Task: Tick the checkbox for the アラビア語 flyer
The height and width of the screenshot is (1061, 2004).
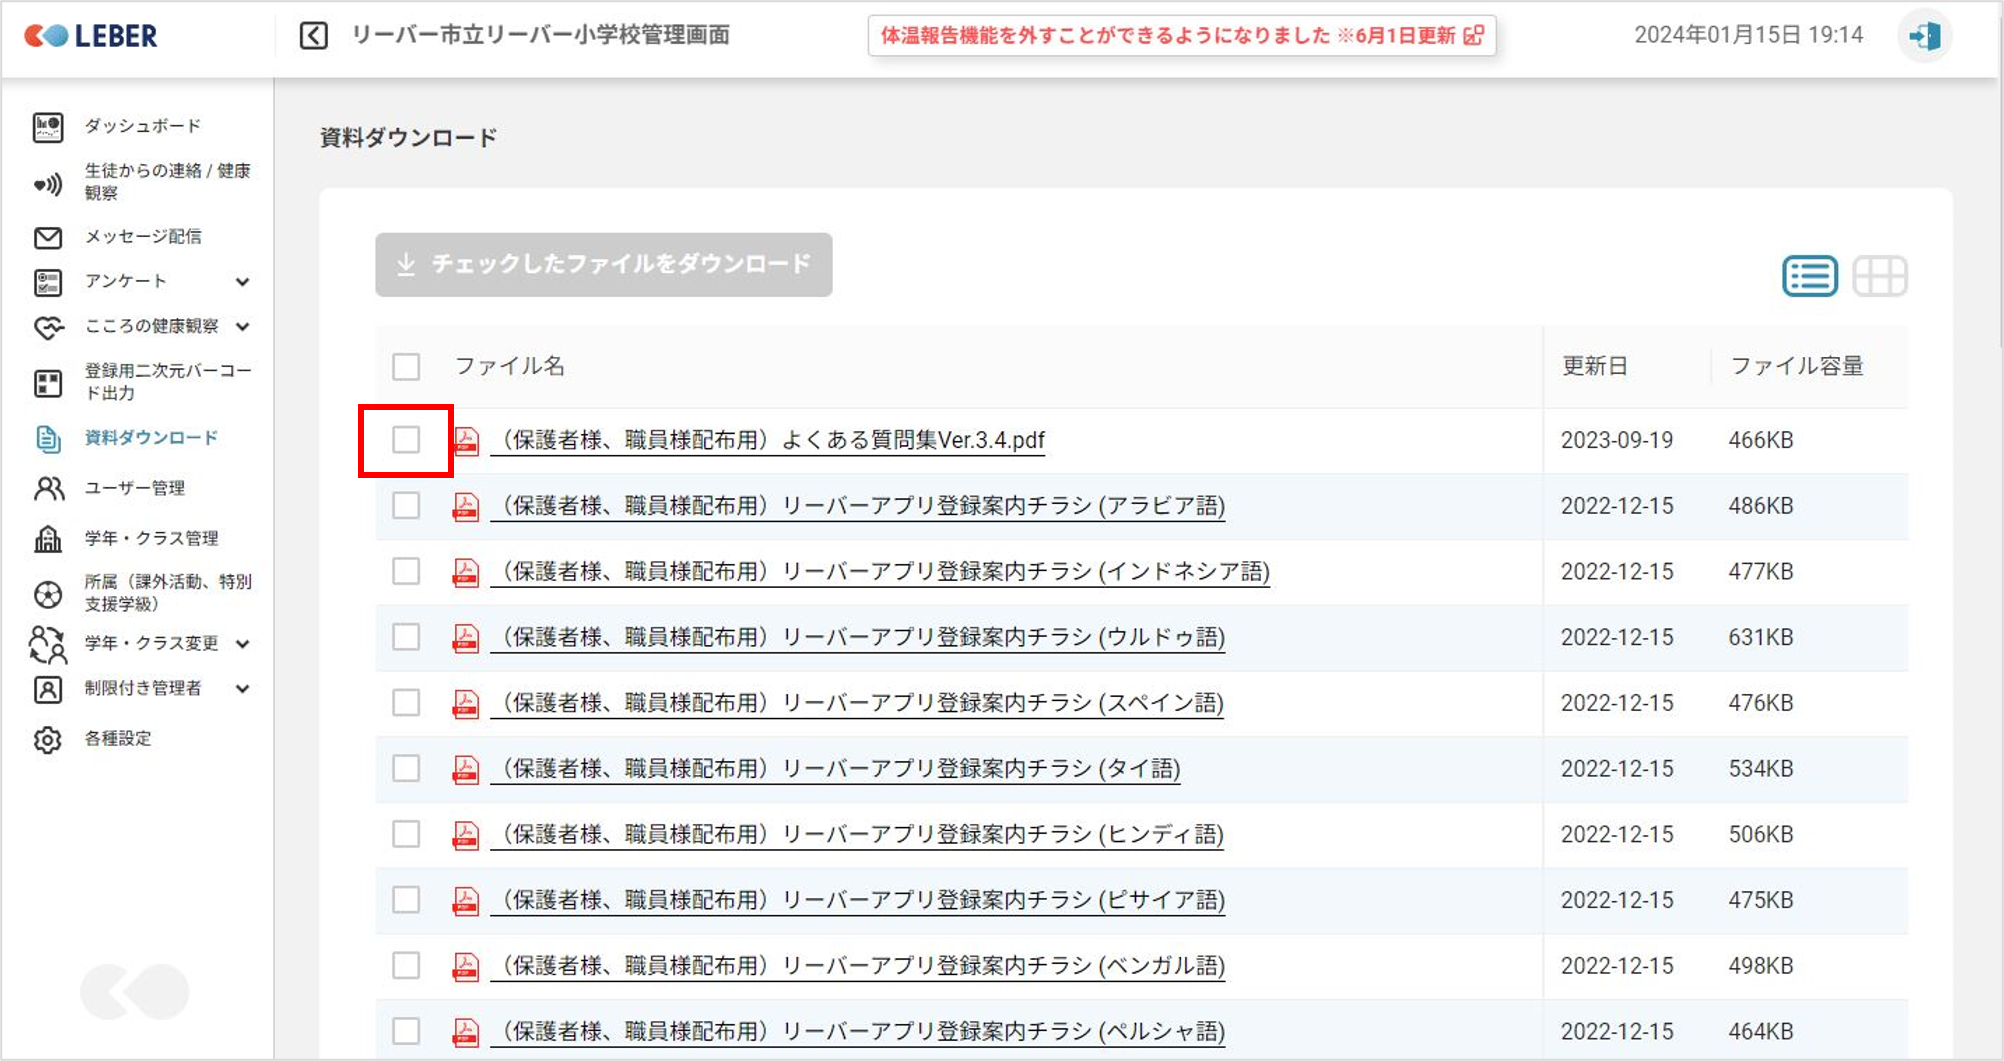Action: [x=406, y=506]
